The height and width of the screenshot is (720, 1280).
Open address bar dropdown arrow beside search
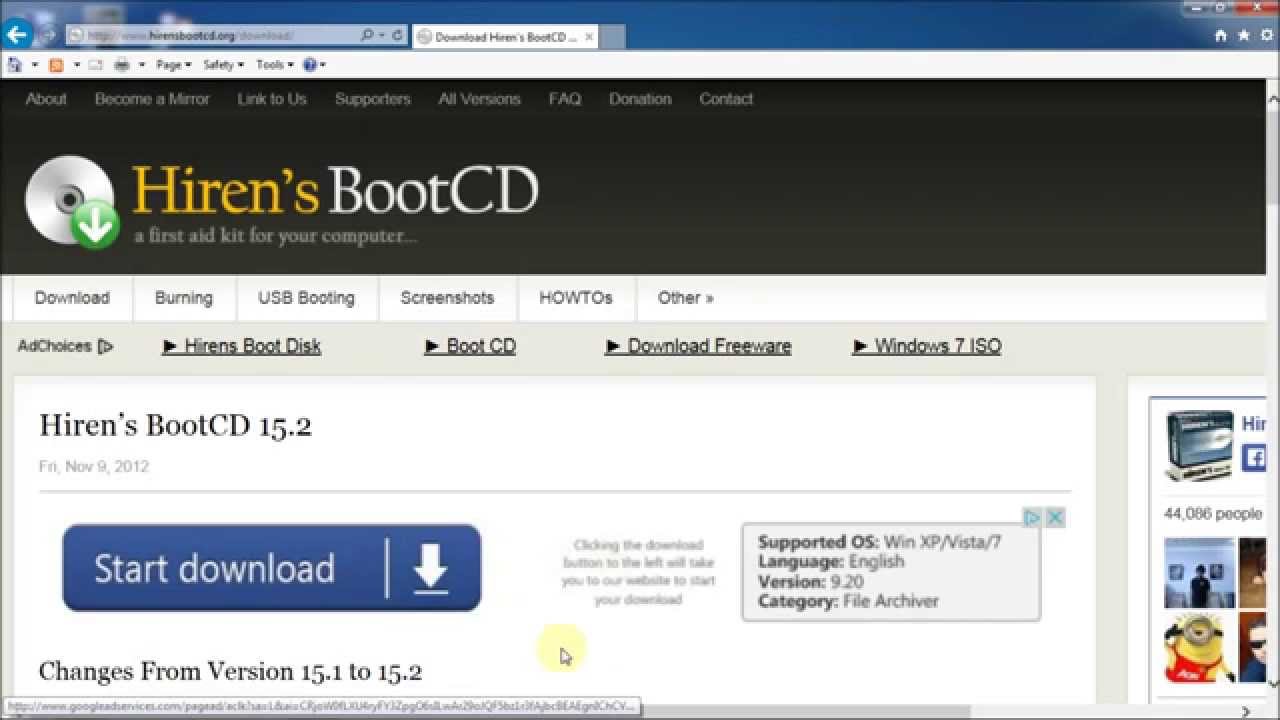click(381, 35)
